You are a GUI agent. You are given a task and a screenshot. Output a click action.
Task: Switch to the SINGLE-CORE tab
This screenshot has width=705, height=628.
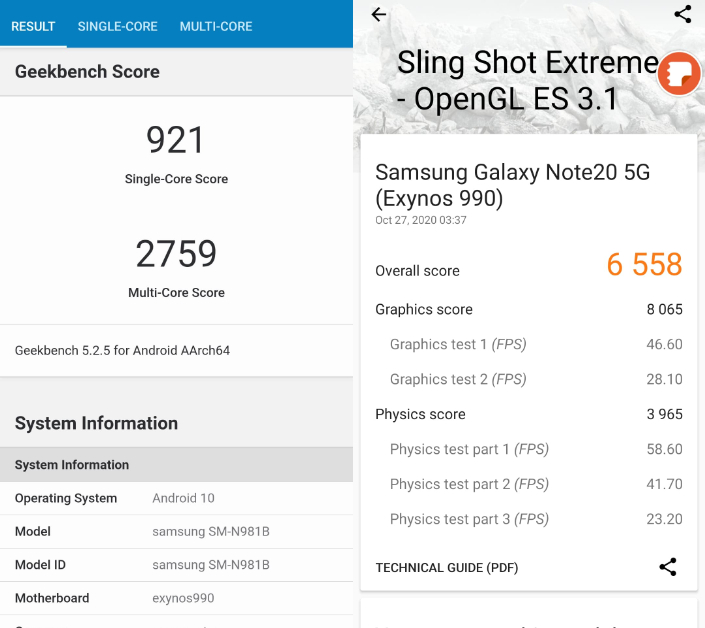pyautogui.click(x=117, y=27)
